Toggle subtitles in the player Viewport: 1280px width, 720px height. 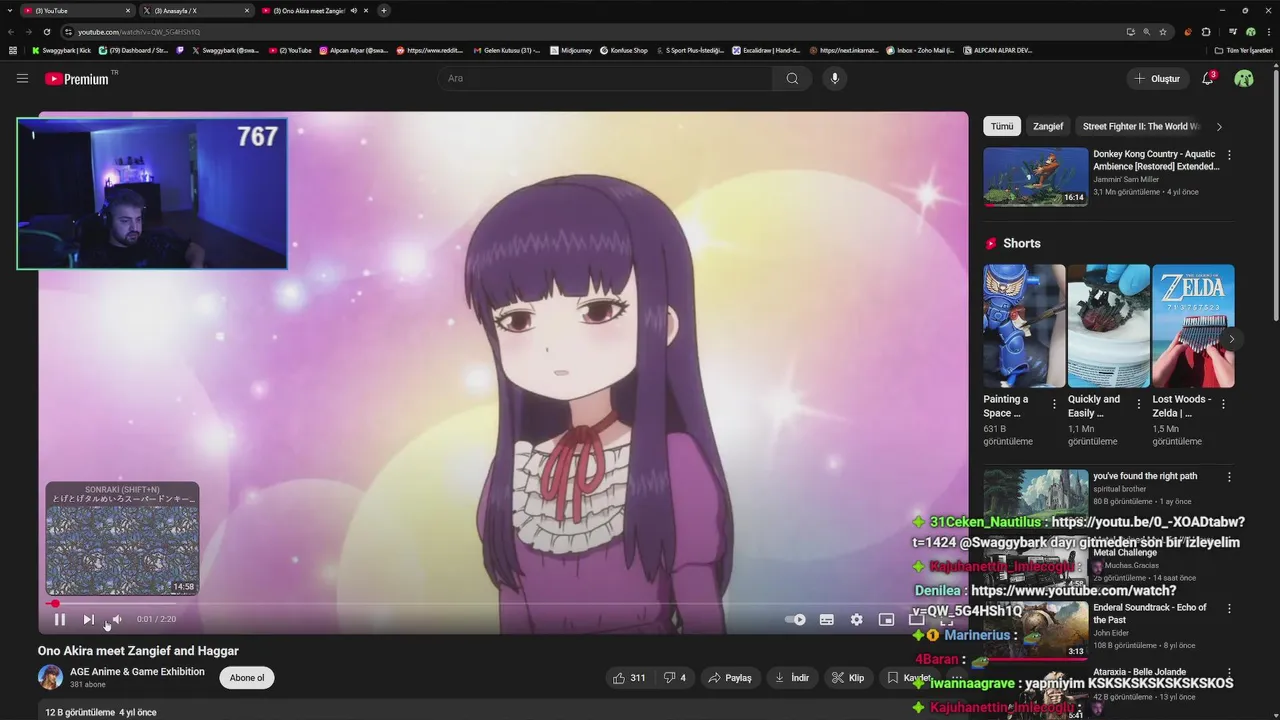pyautogui.click(x=827, y=620)
